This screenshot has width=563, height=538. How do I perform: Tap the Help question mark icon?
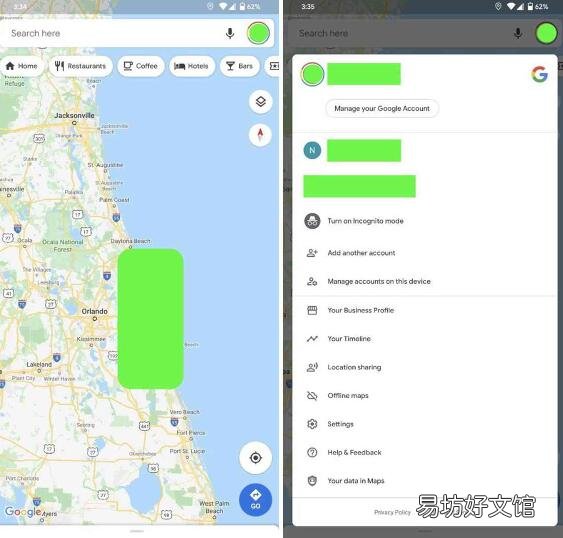(312, 452)
